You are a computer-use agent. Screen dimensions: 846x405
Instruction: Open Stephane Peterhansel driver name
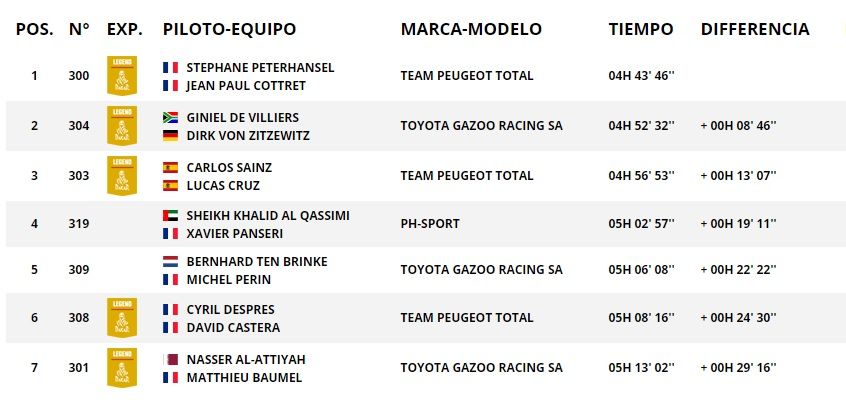pos(260,68)
